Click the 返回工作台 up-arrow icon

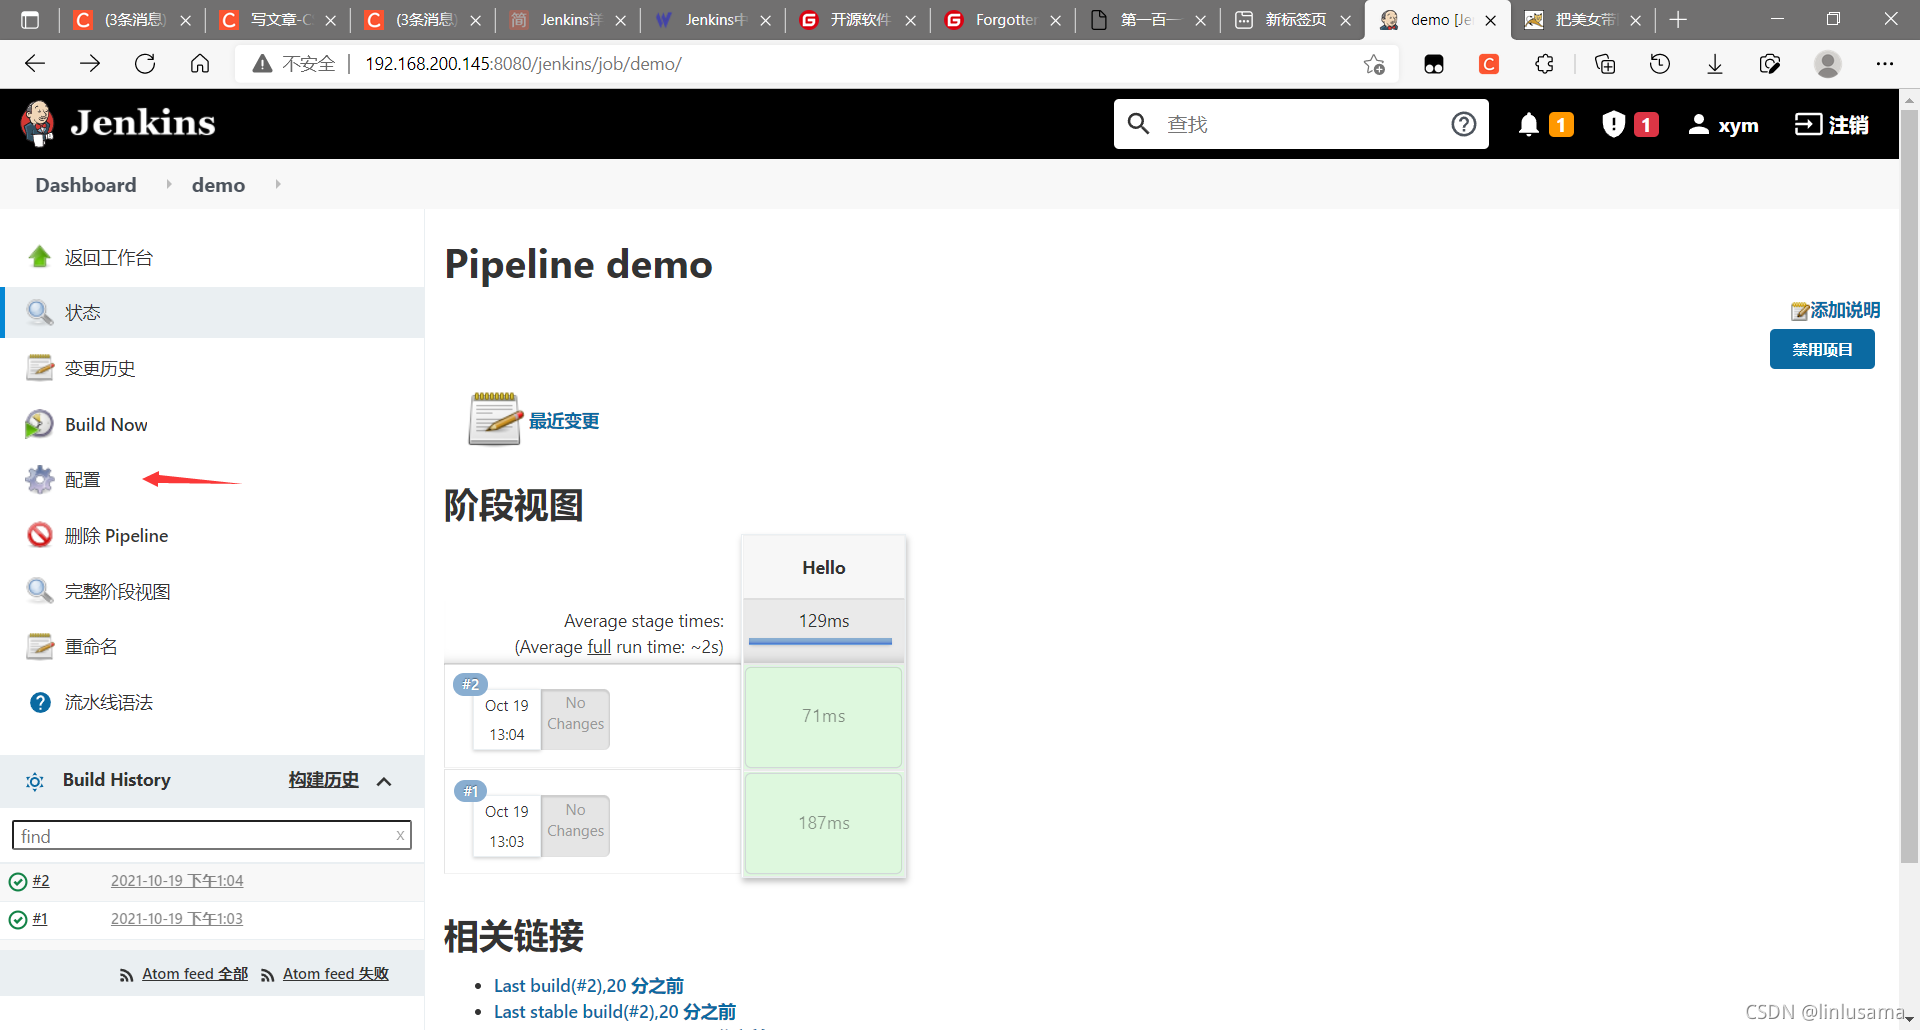[39, 257]
